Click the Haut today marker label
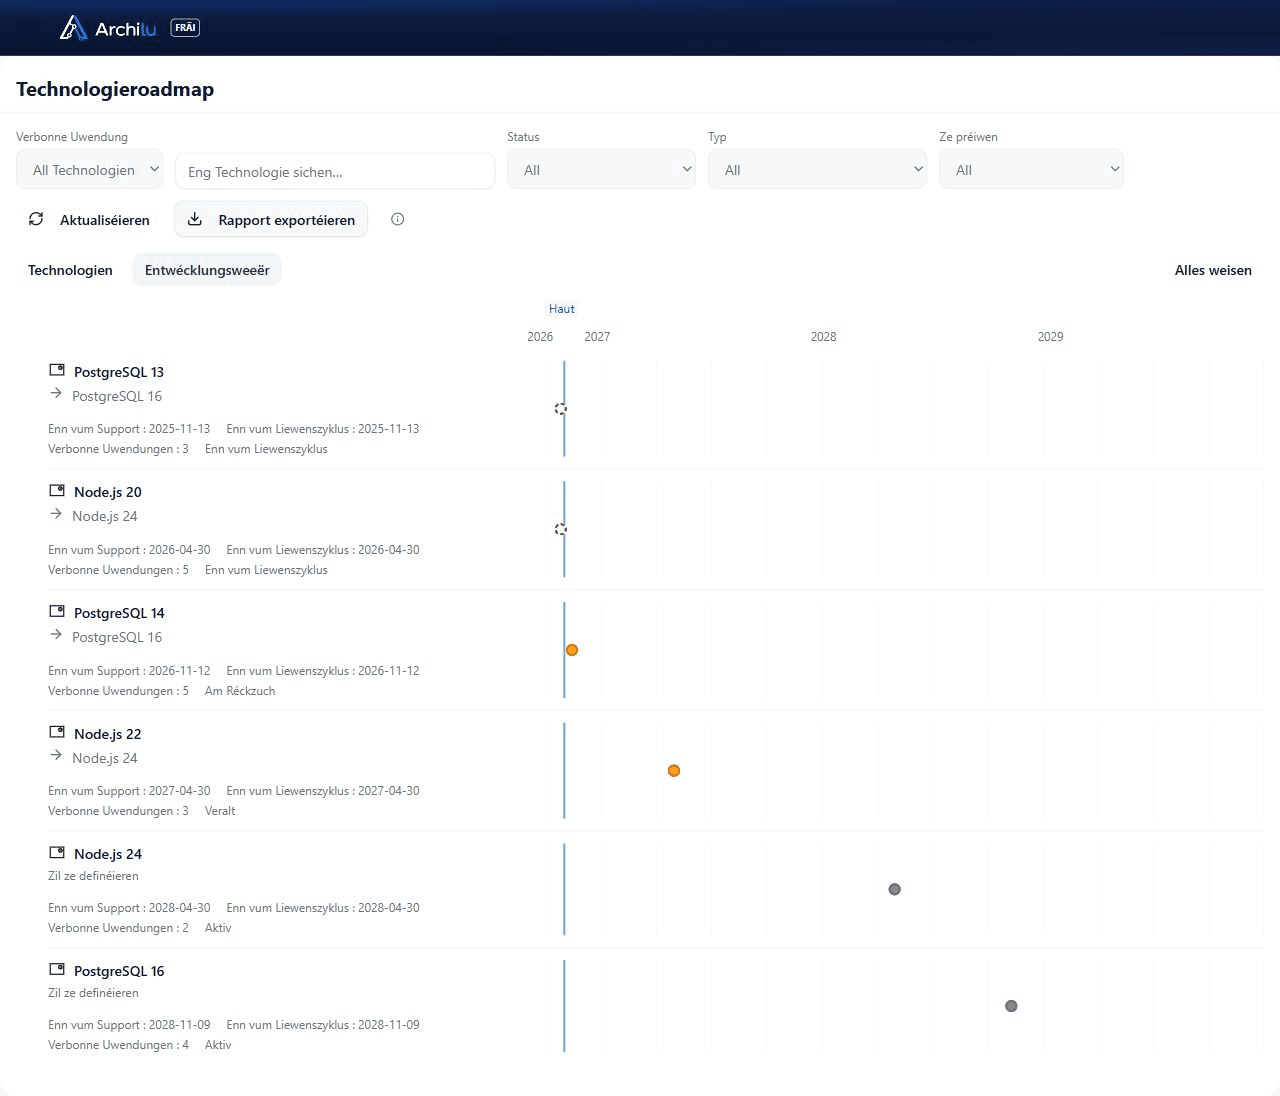 point(562,309)
